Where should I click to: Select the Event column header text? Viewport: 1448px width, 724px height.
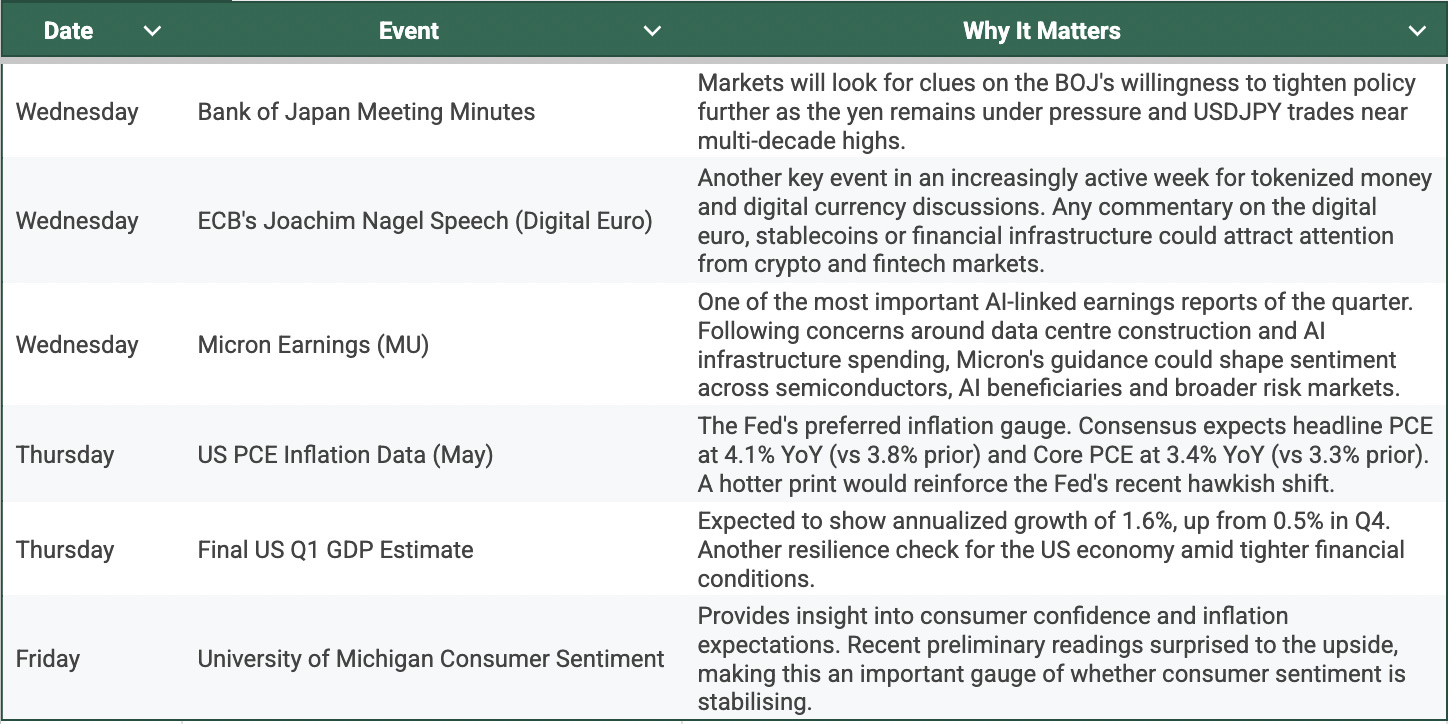409,31
